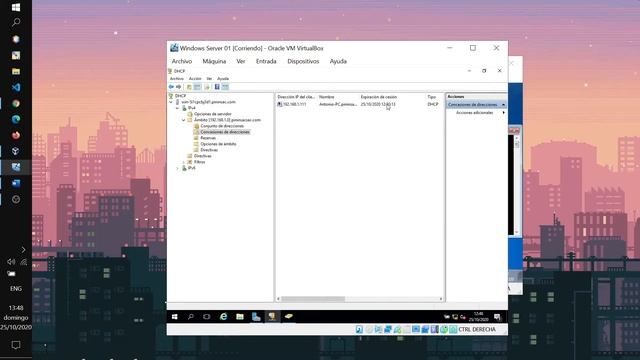Launch Microsoft Edge from host taskbar
The height and width of the screenshot is (360, 640).
(x=16, y=119)
